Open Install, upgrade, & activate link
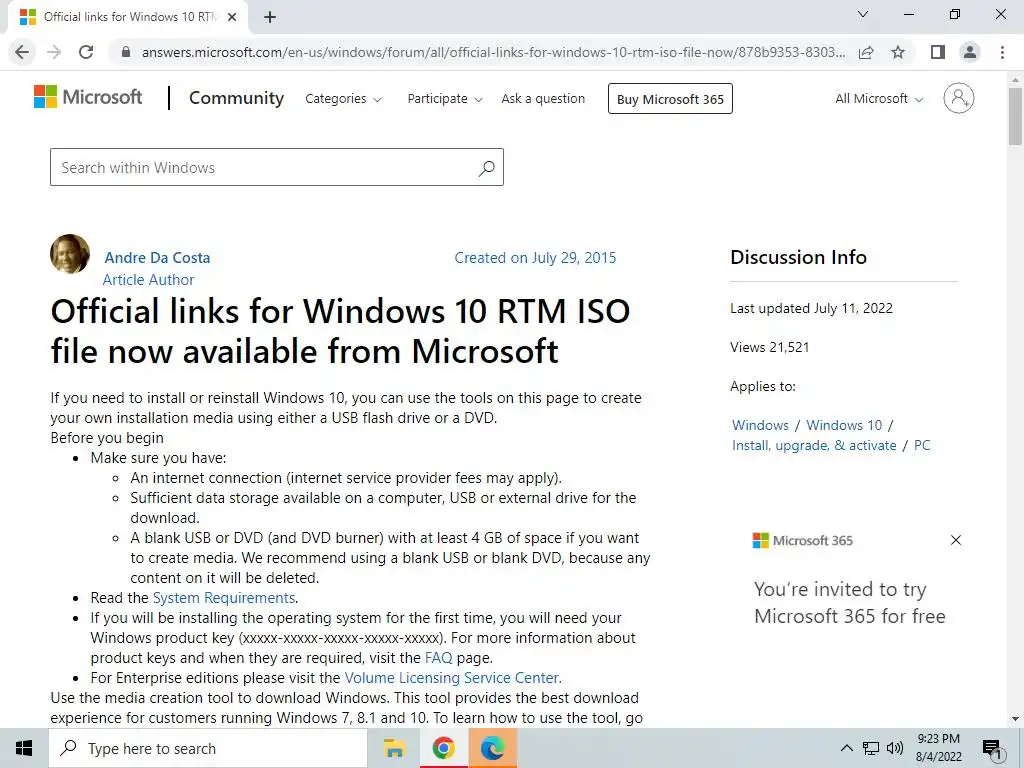The width and height of the screenshot is (1024, 768). (814, 445)
